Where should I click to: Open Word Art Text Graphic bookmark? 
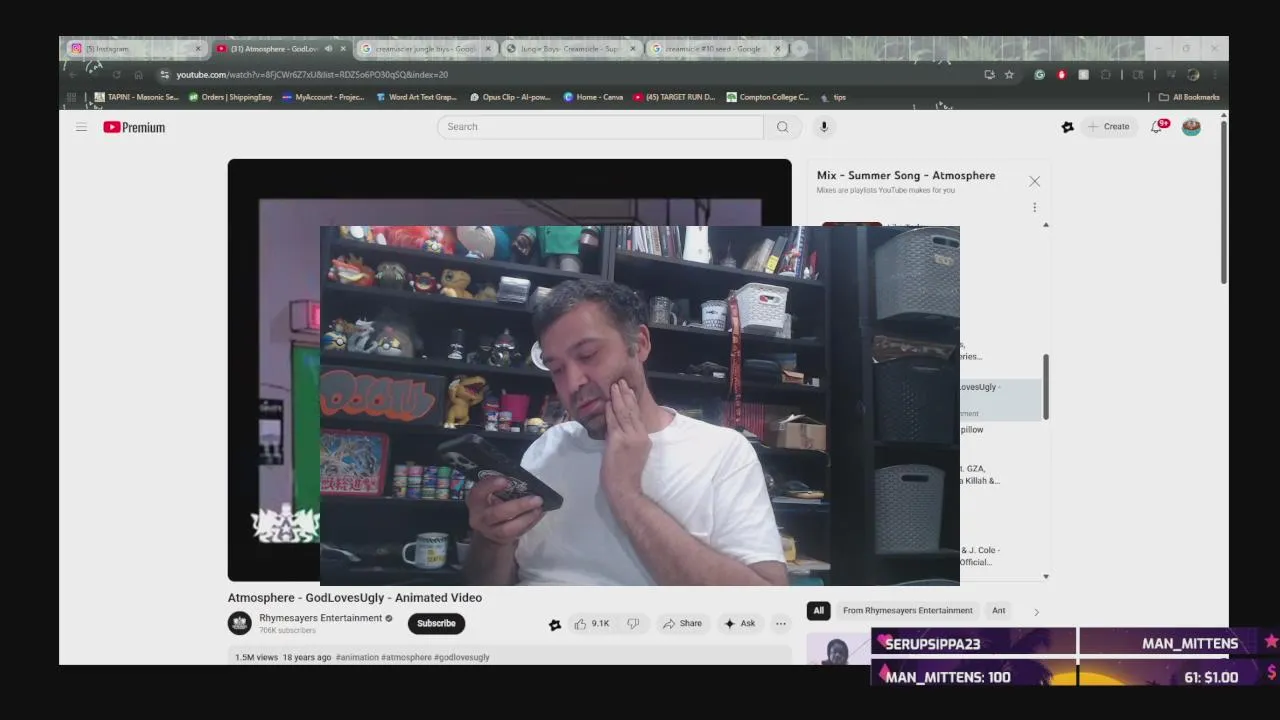[416, 97]
